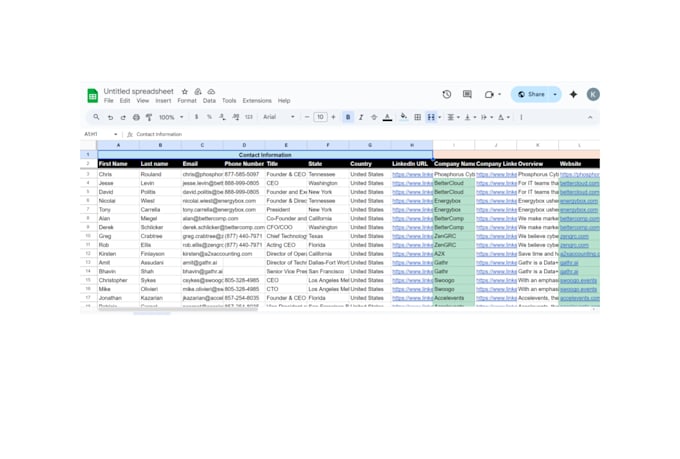This screenshot has height=459, width=680.
Task: Open the account avatar K
Action: [593, 94]
